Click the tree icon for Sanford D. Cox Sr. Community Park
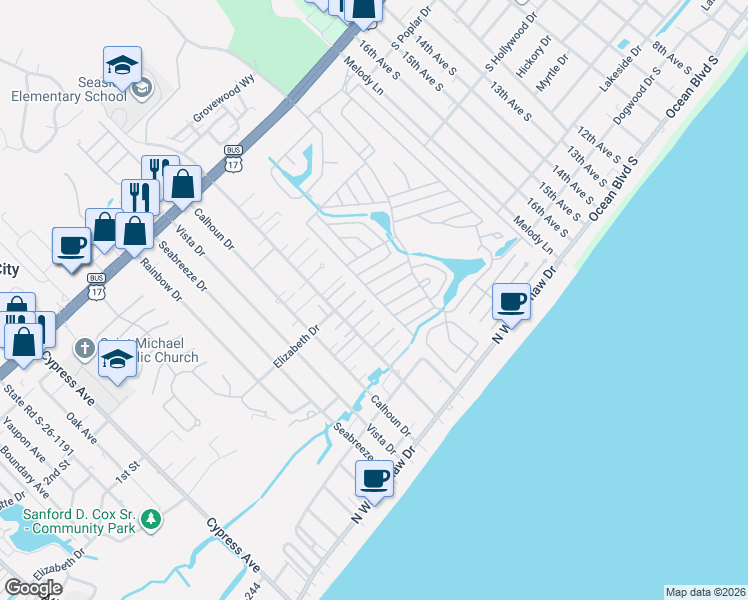 tap(151, 519)
